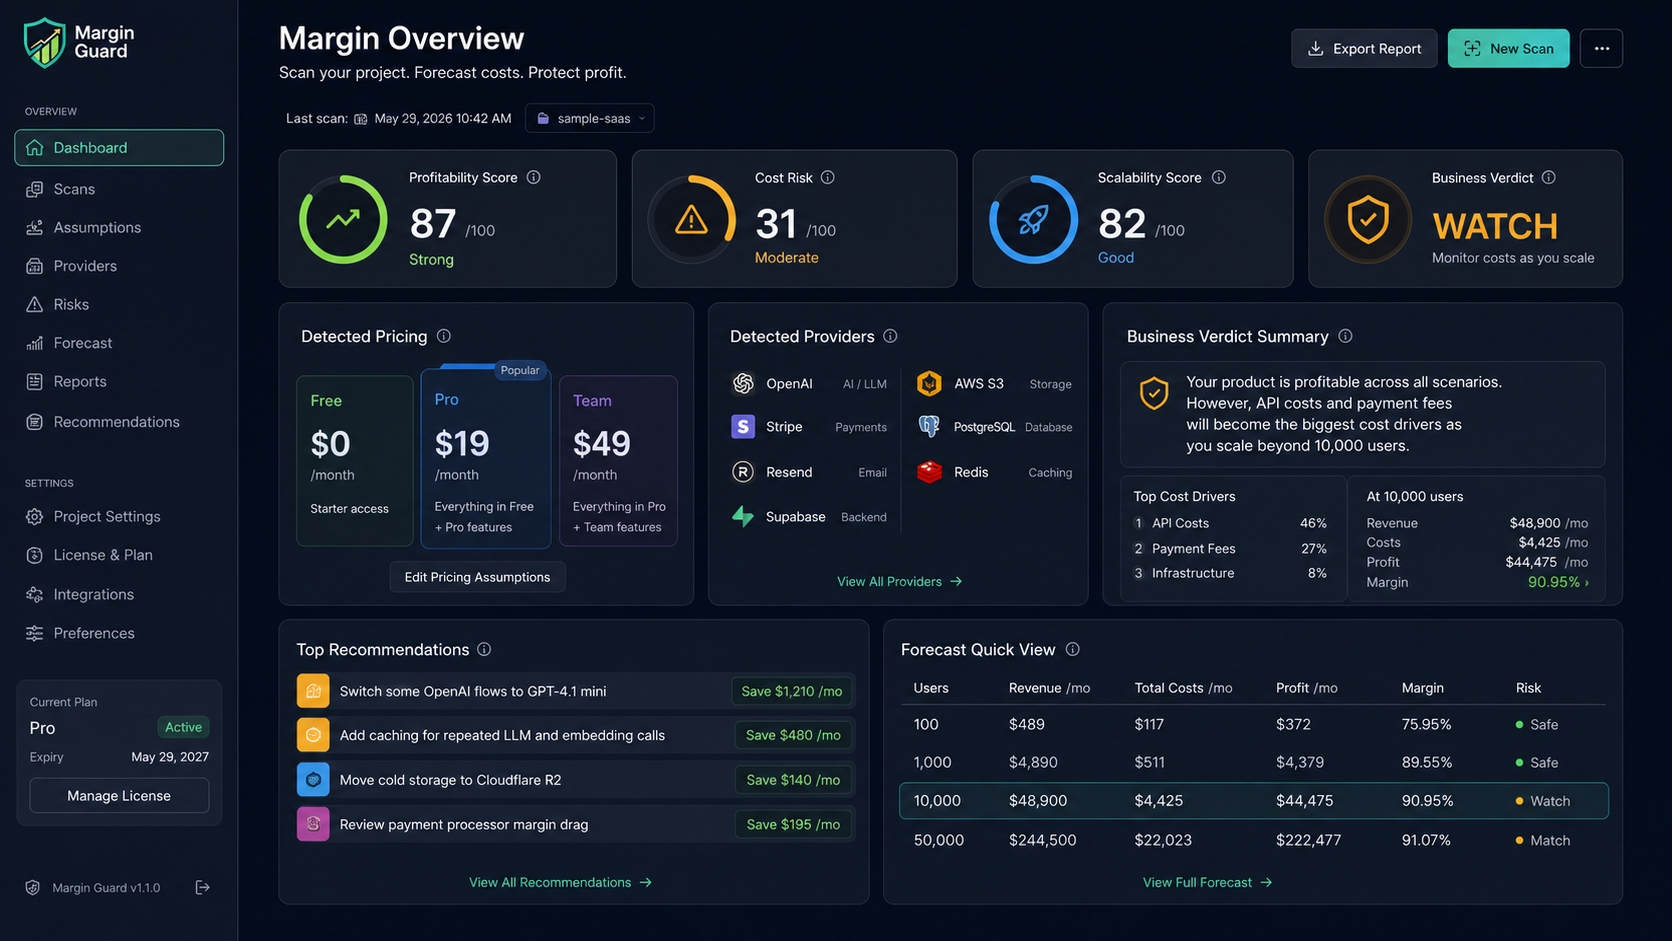Image resolution: width=1672 pixels, height=941 pixels.
Task: Click the Business Verdict info icon
Action: click(1549, 177)
